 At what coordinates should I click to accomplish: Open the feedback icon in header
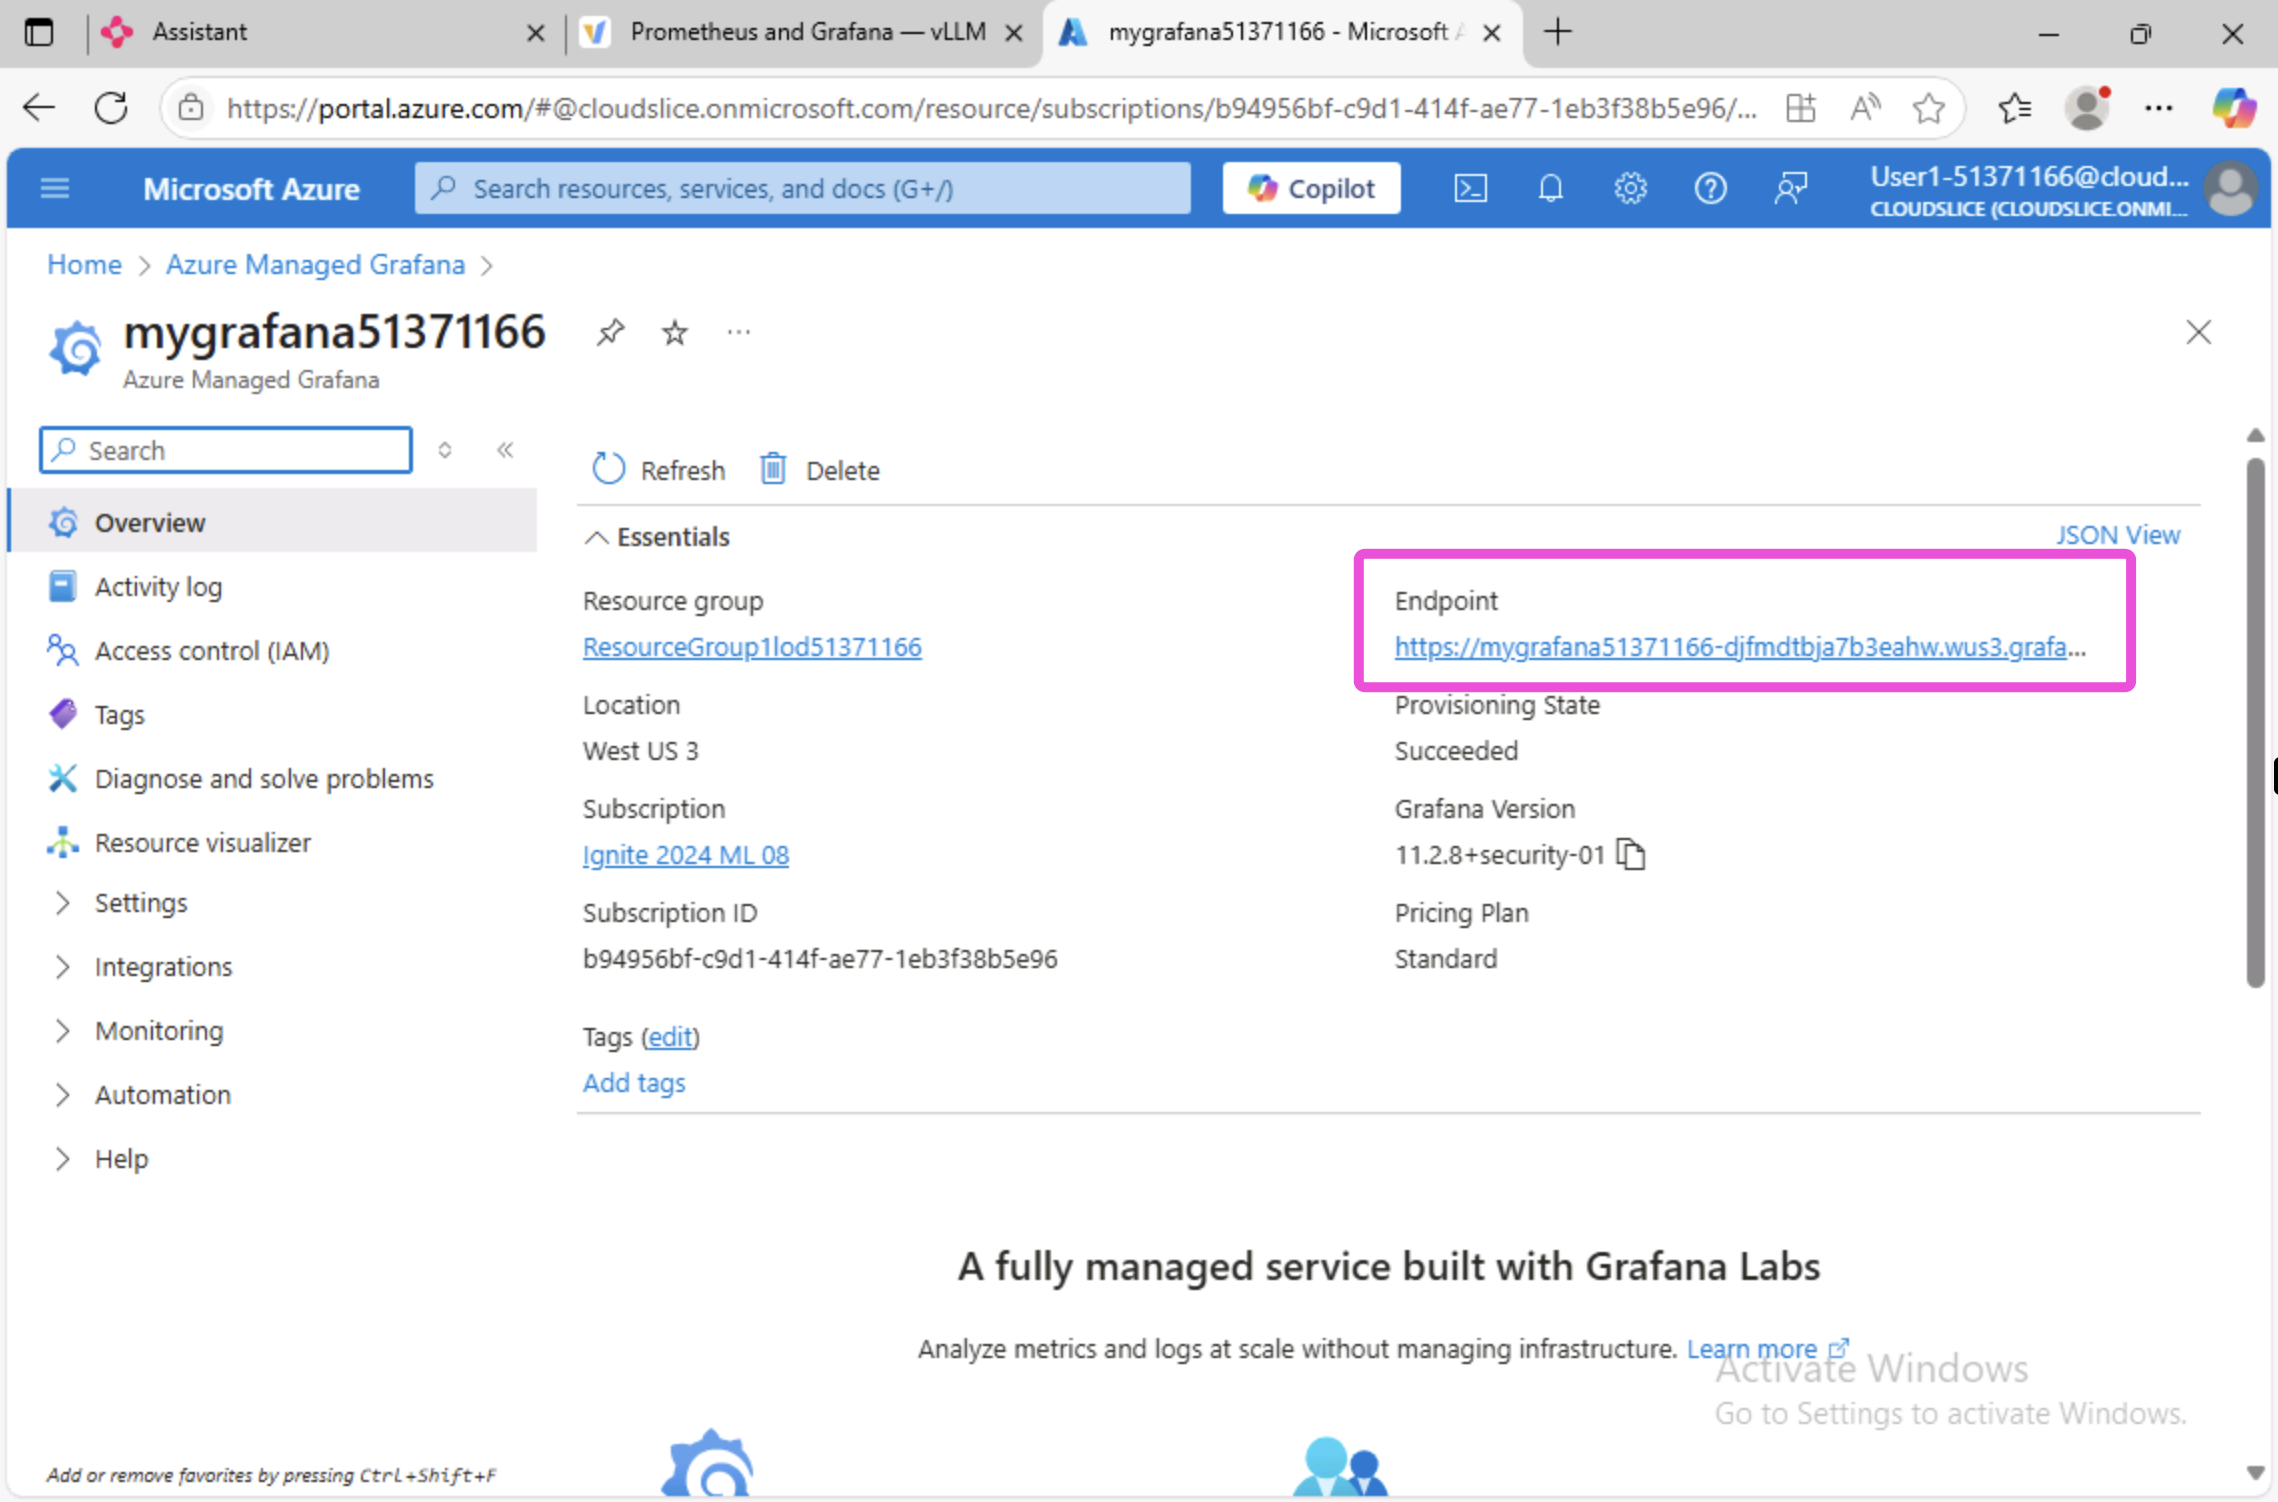[x=1790, y=189]
